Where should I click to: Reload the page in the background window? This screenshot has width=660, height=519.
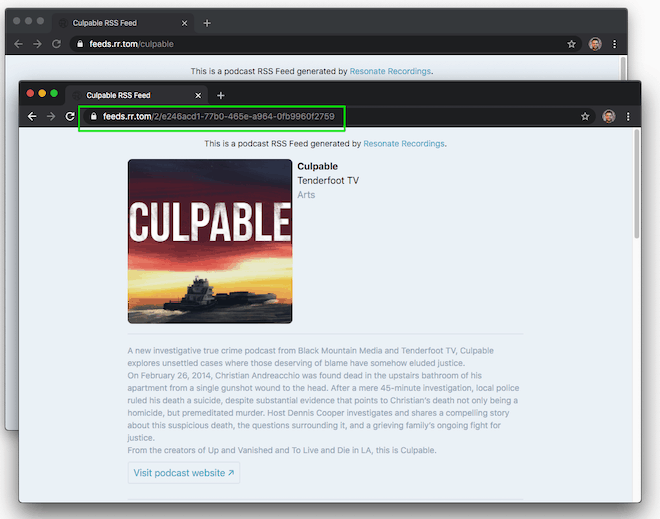tap(56, 44)
